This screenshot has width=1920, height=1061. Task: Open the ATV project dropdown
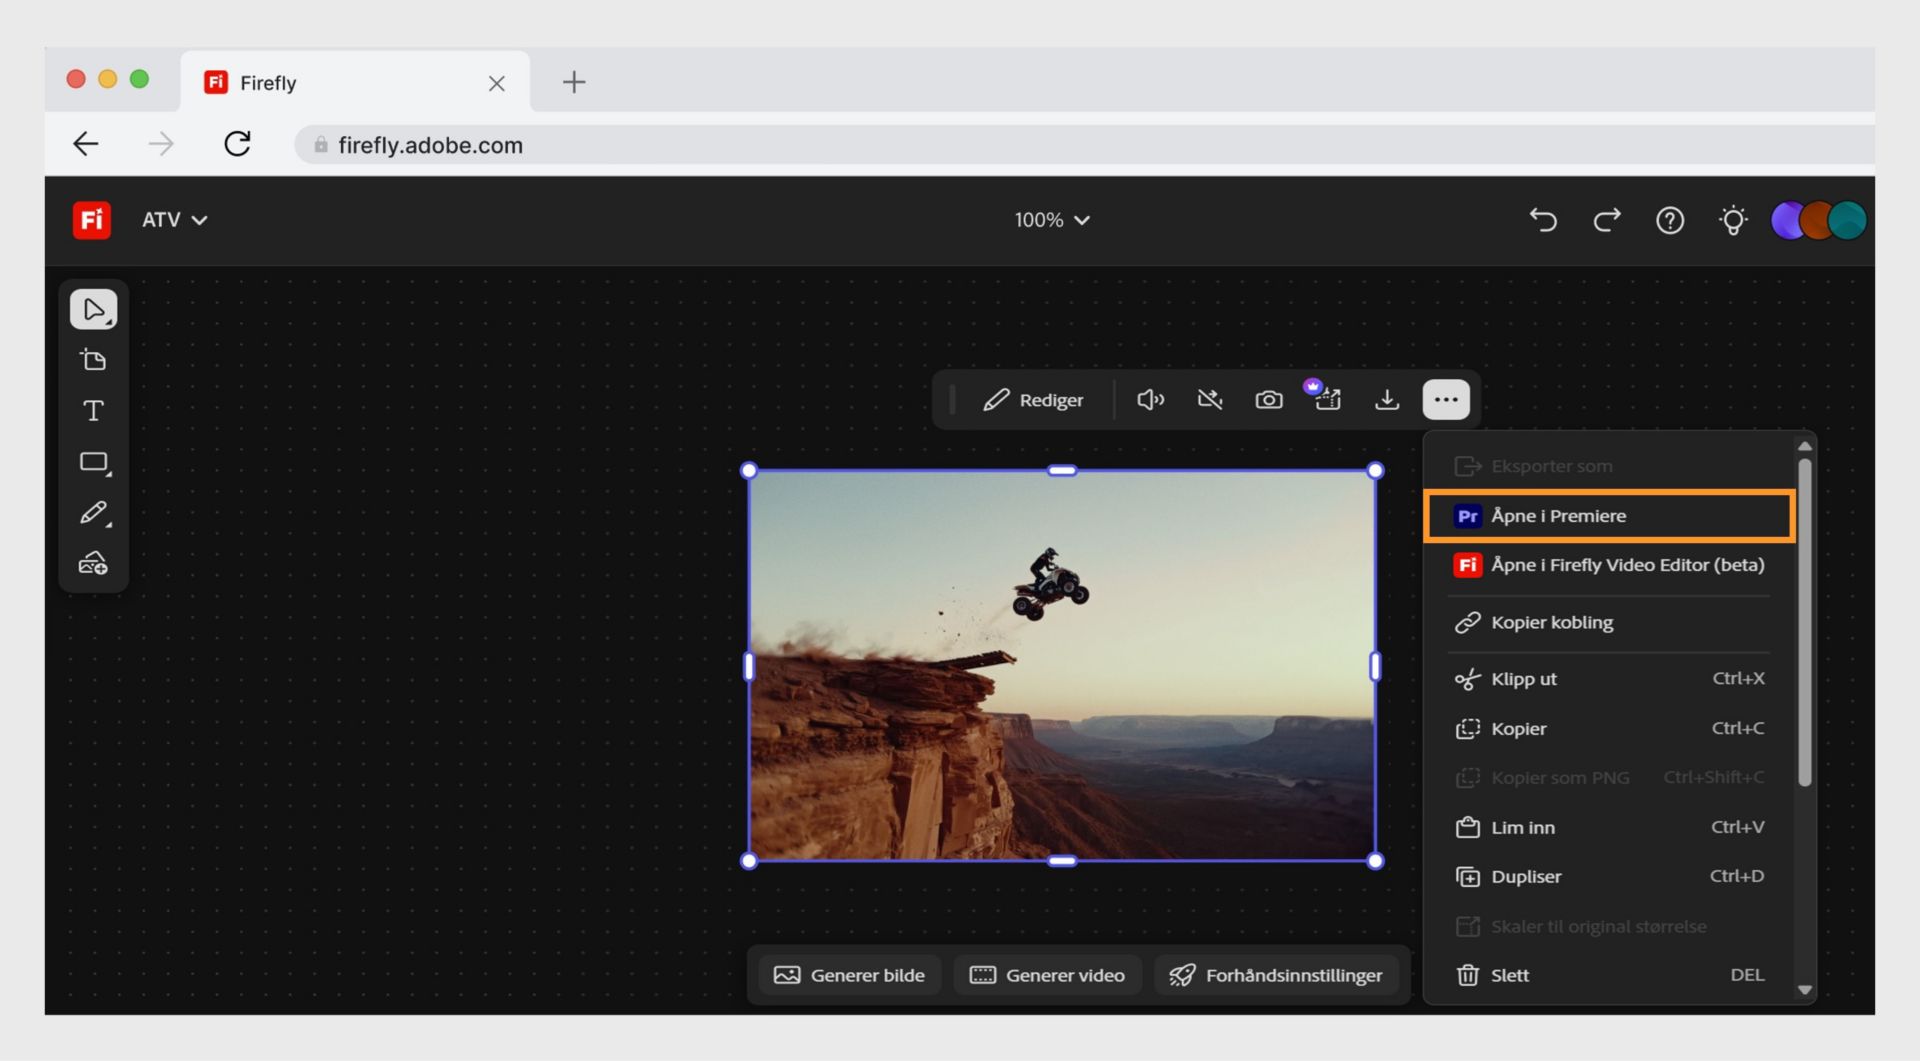(174, 220)
